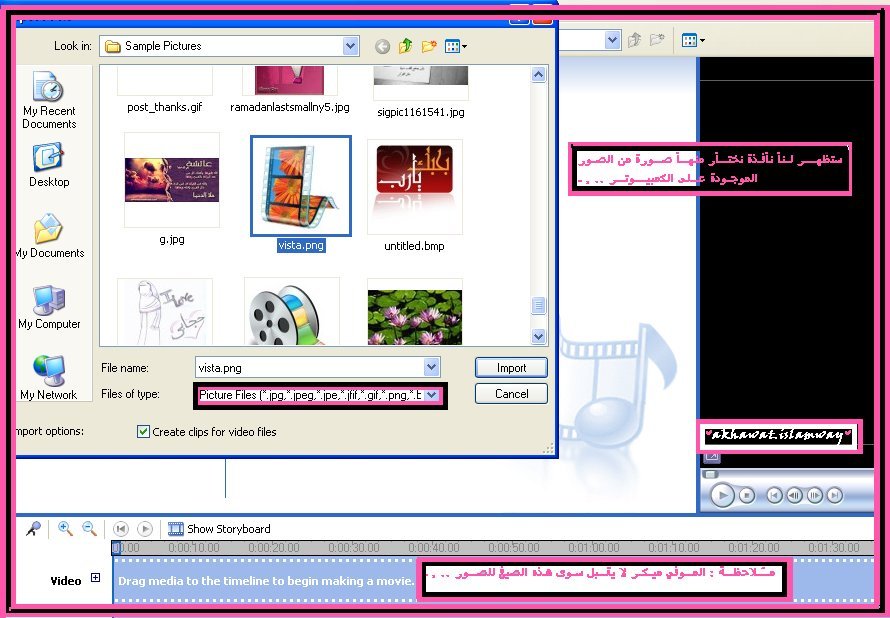This screenshot has width=890, height=618.
Task: Click timeline ruler at 0:00:40.00
Action: pos(434,548)
